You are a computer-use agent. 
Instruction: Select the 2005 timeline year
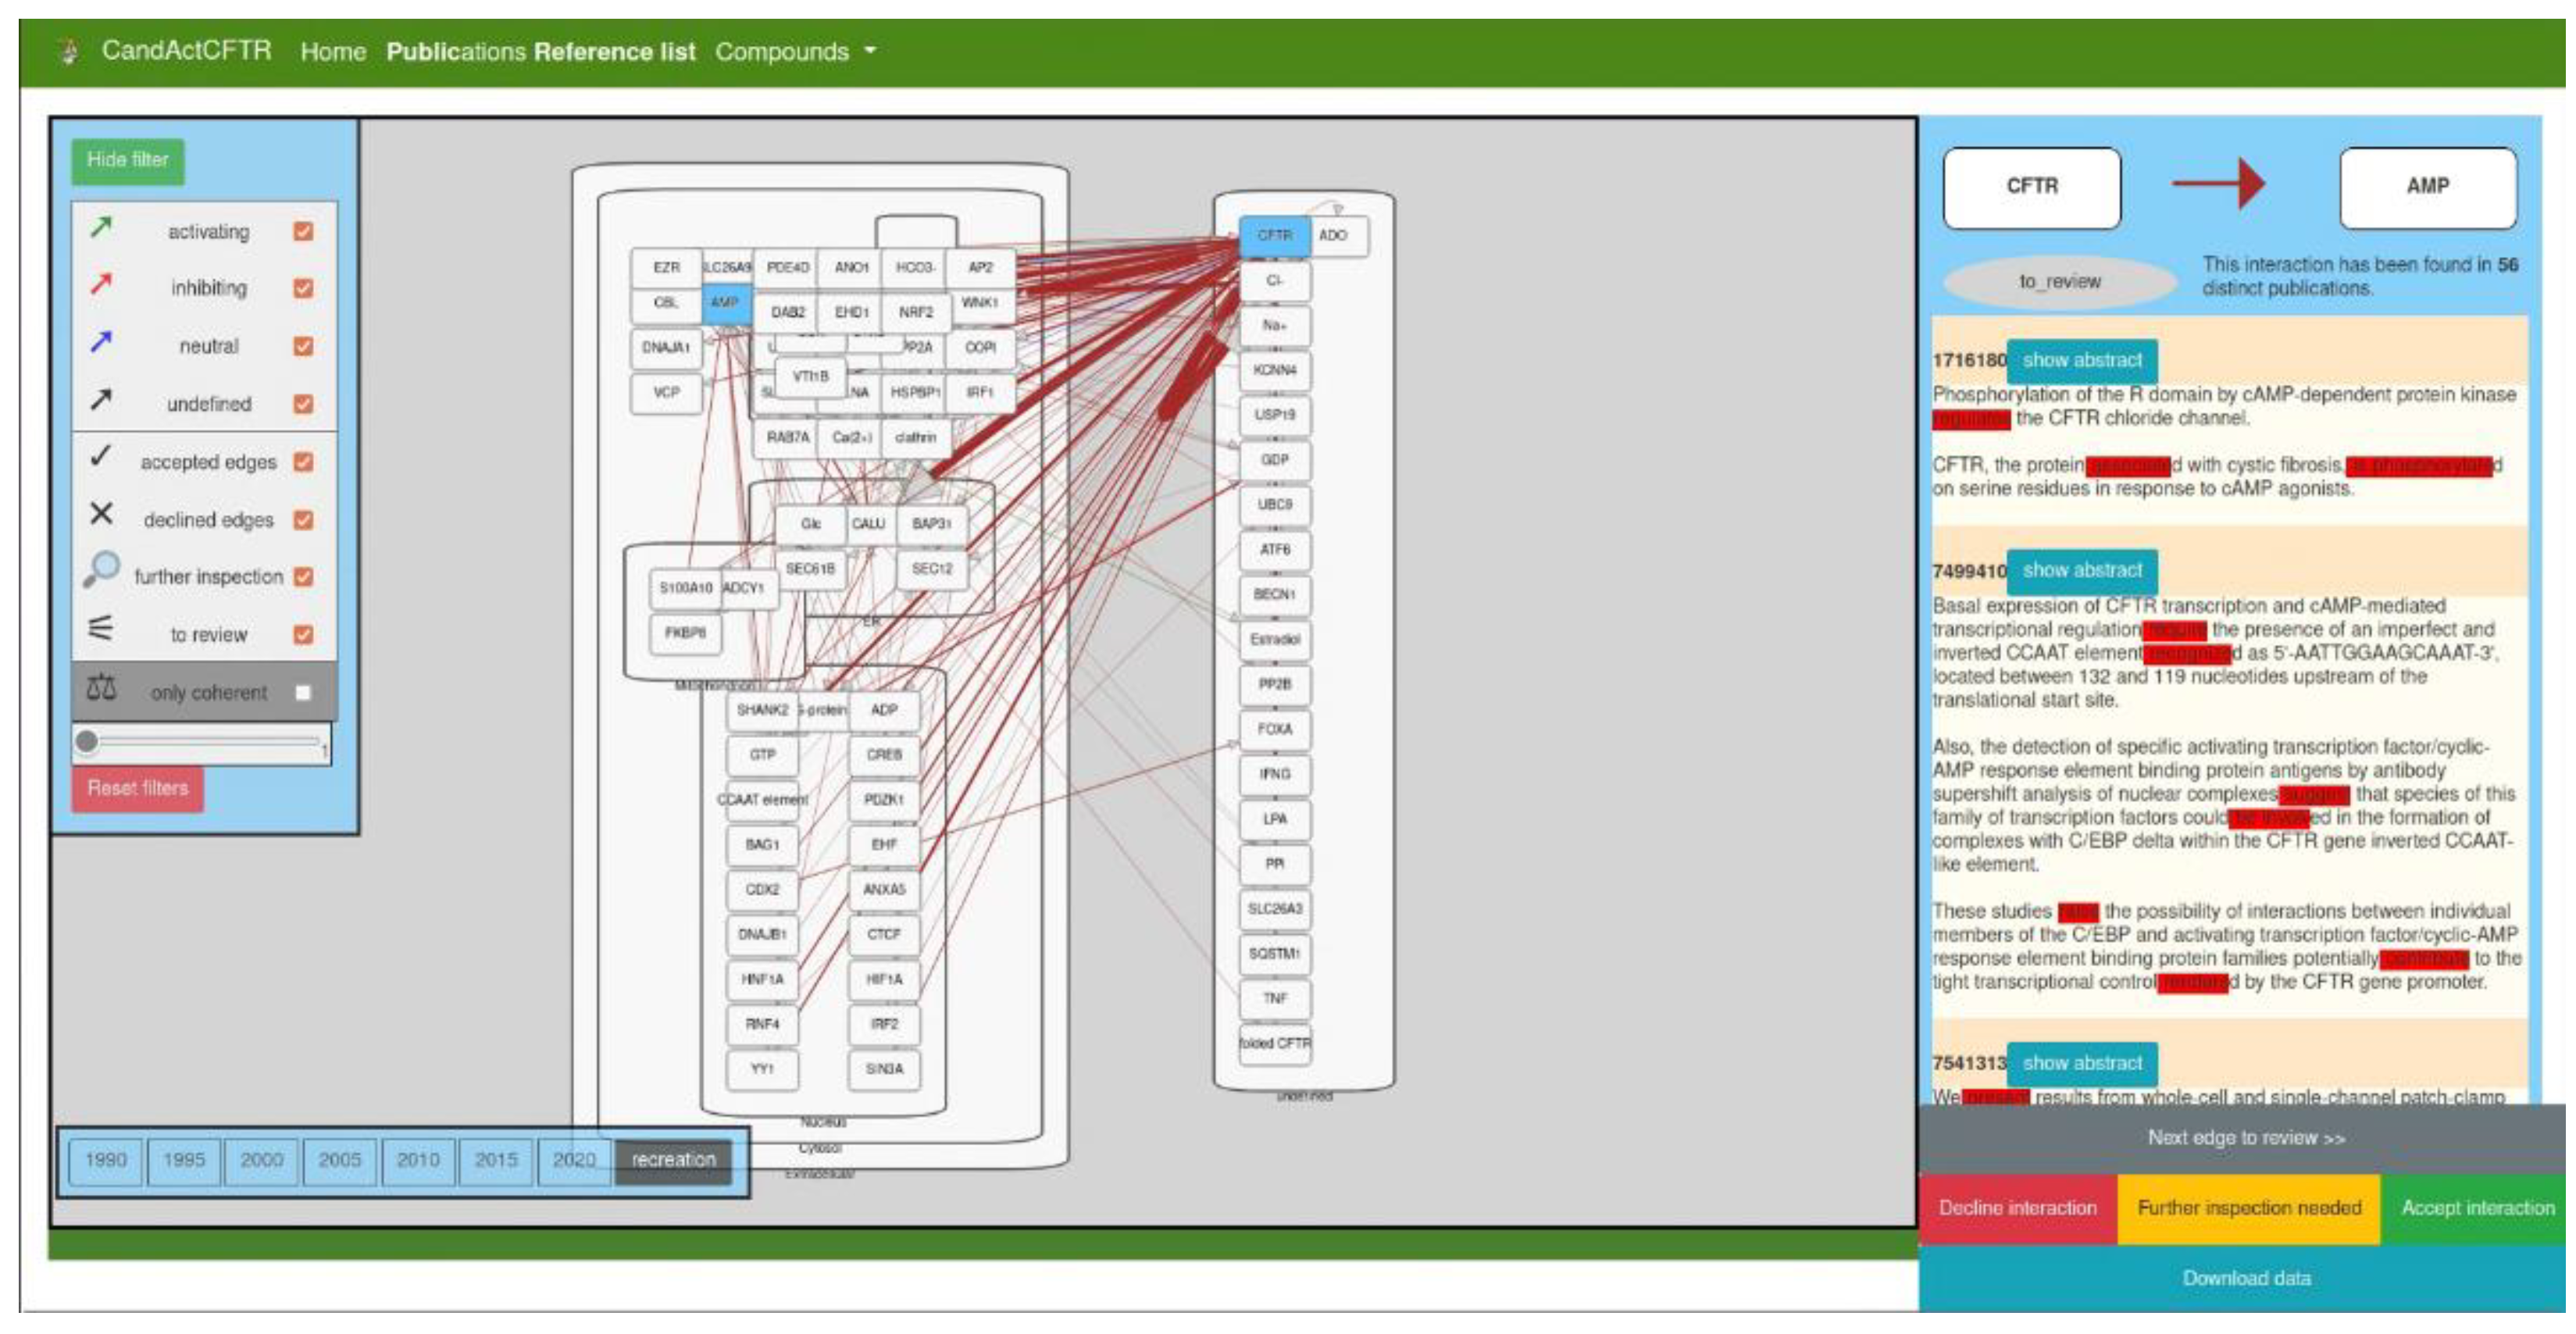tap(340, 1160)
